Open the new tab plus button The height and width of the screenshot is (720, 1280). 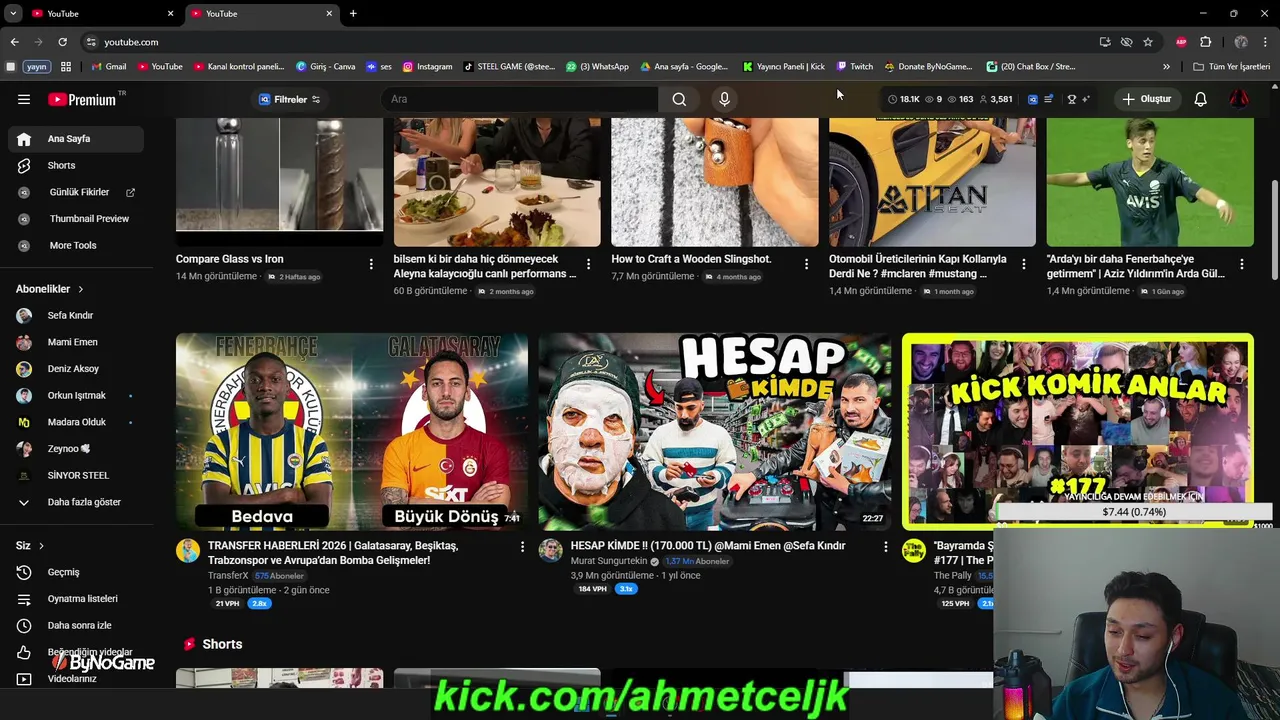coord(353,13)
